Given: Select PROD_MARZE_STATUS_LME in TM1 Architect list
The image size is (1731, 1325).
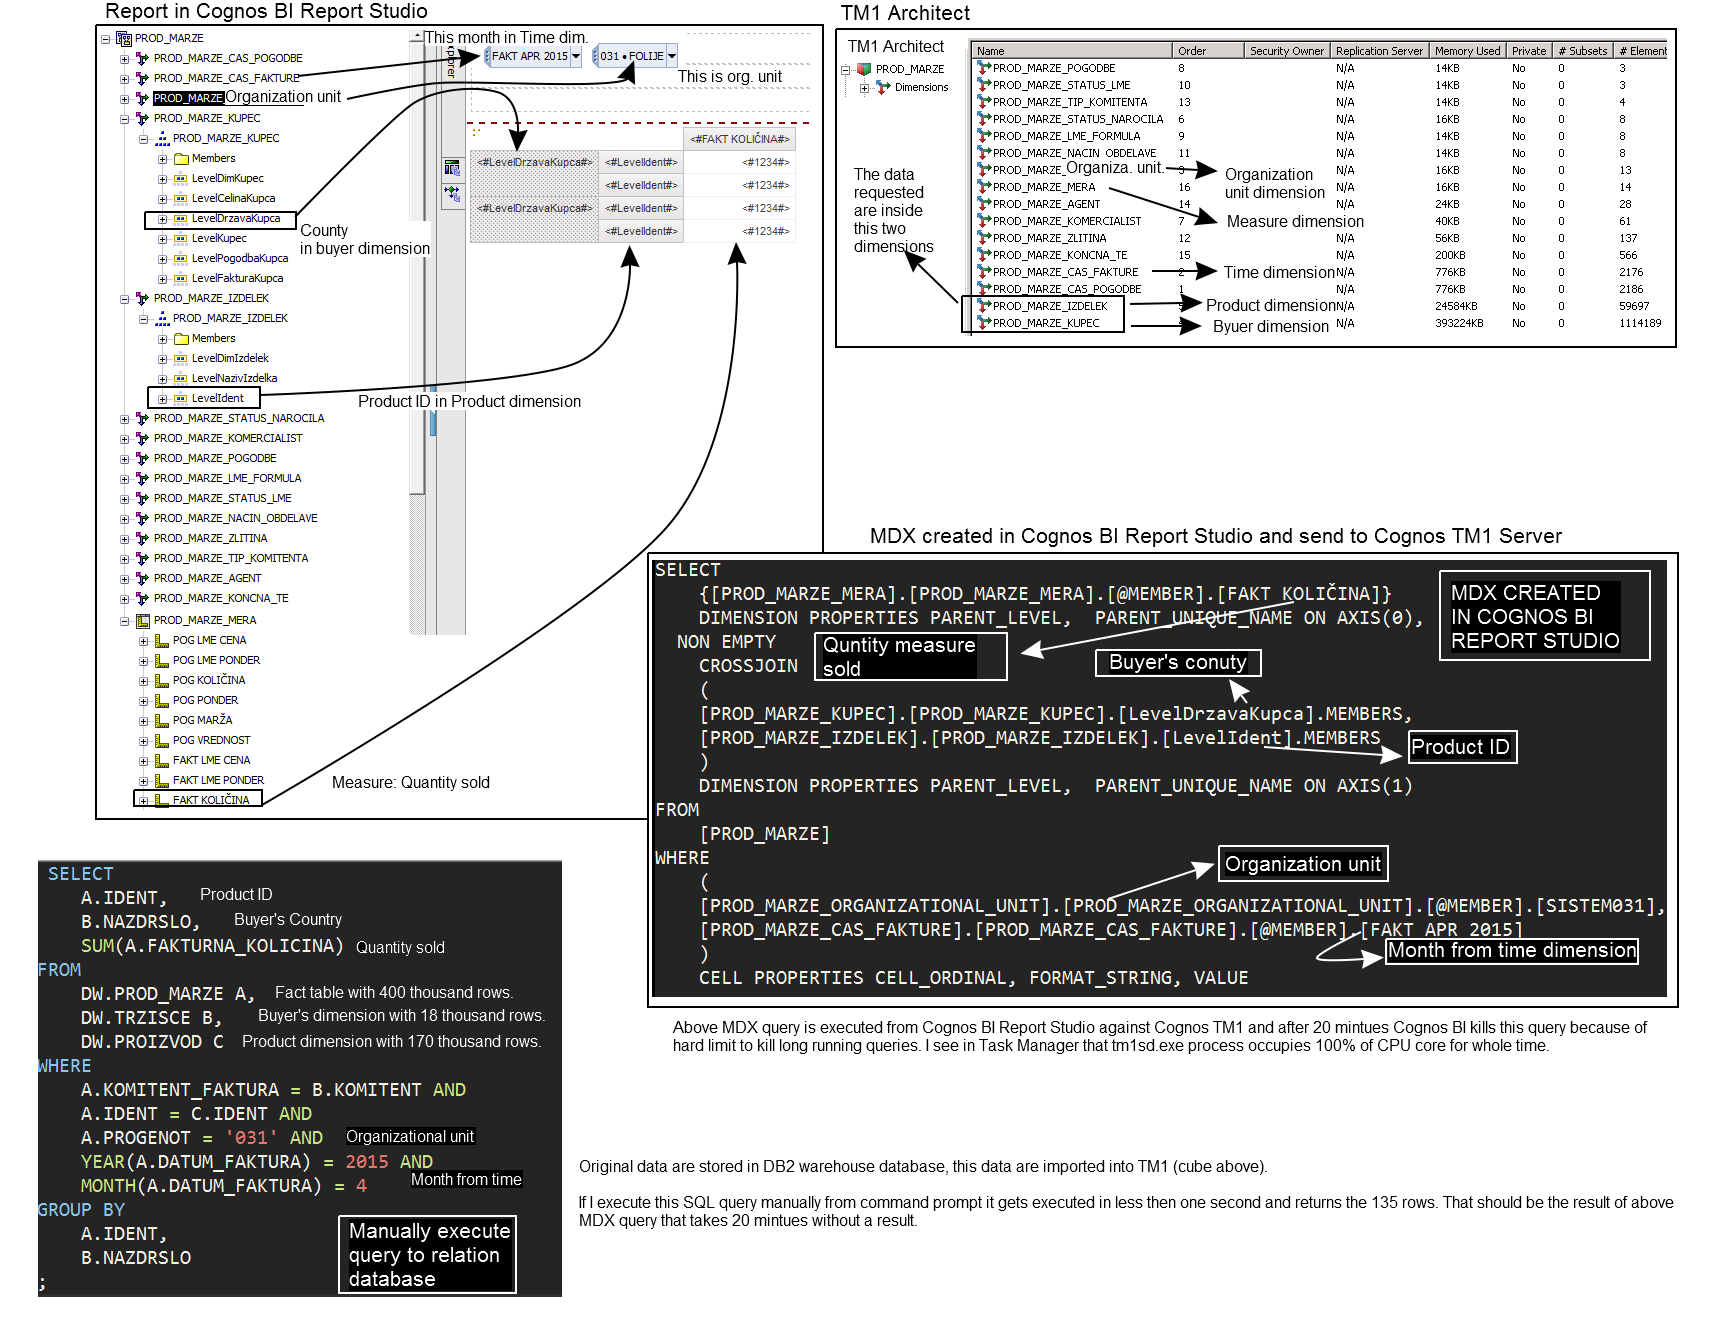Looking at the screenshot, I should coord(1061,86).
